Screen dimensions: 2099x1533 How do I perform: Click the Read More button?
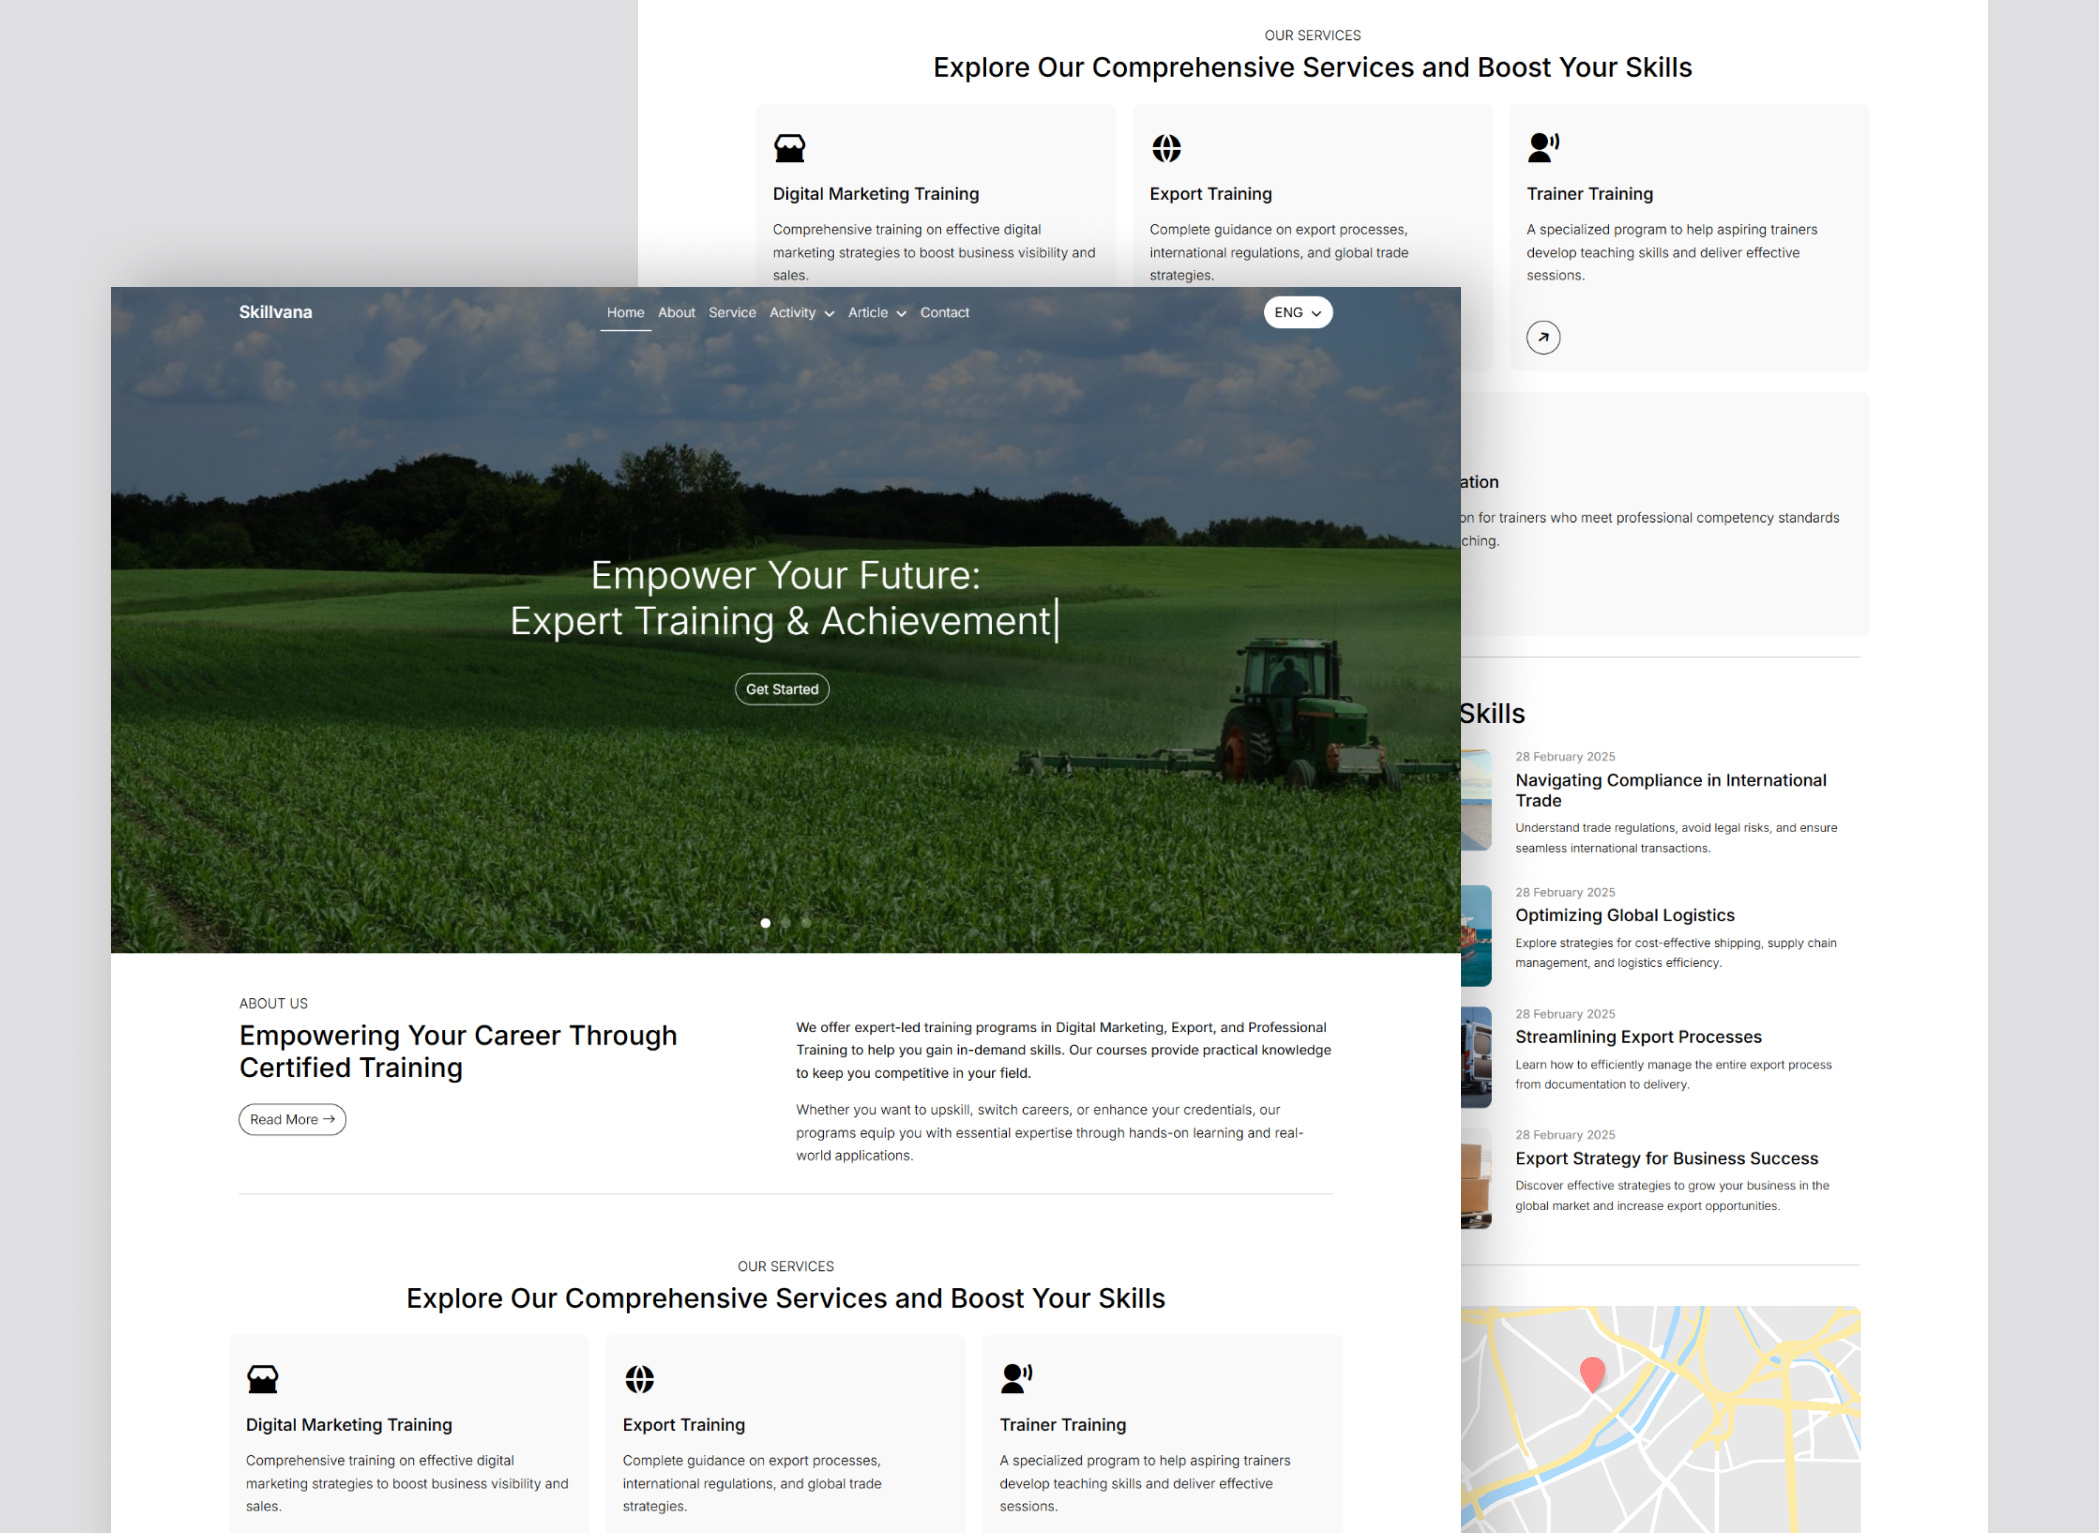click(292, 1119)
